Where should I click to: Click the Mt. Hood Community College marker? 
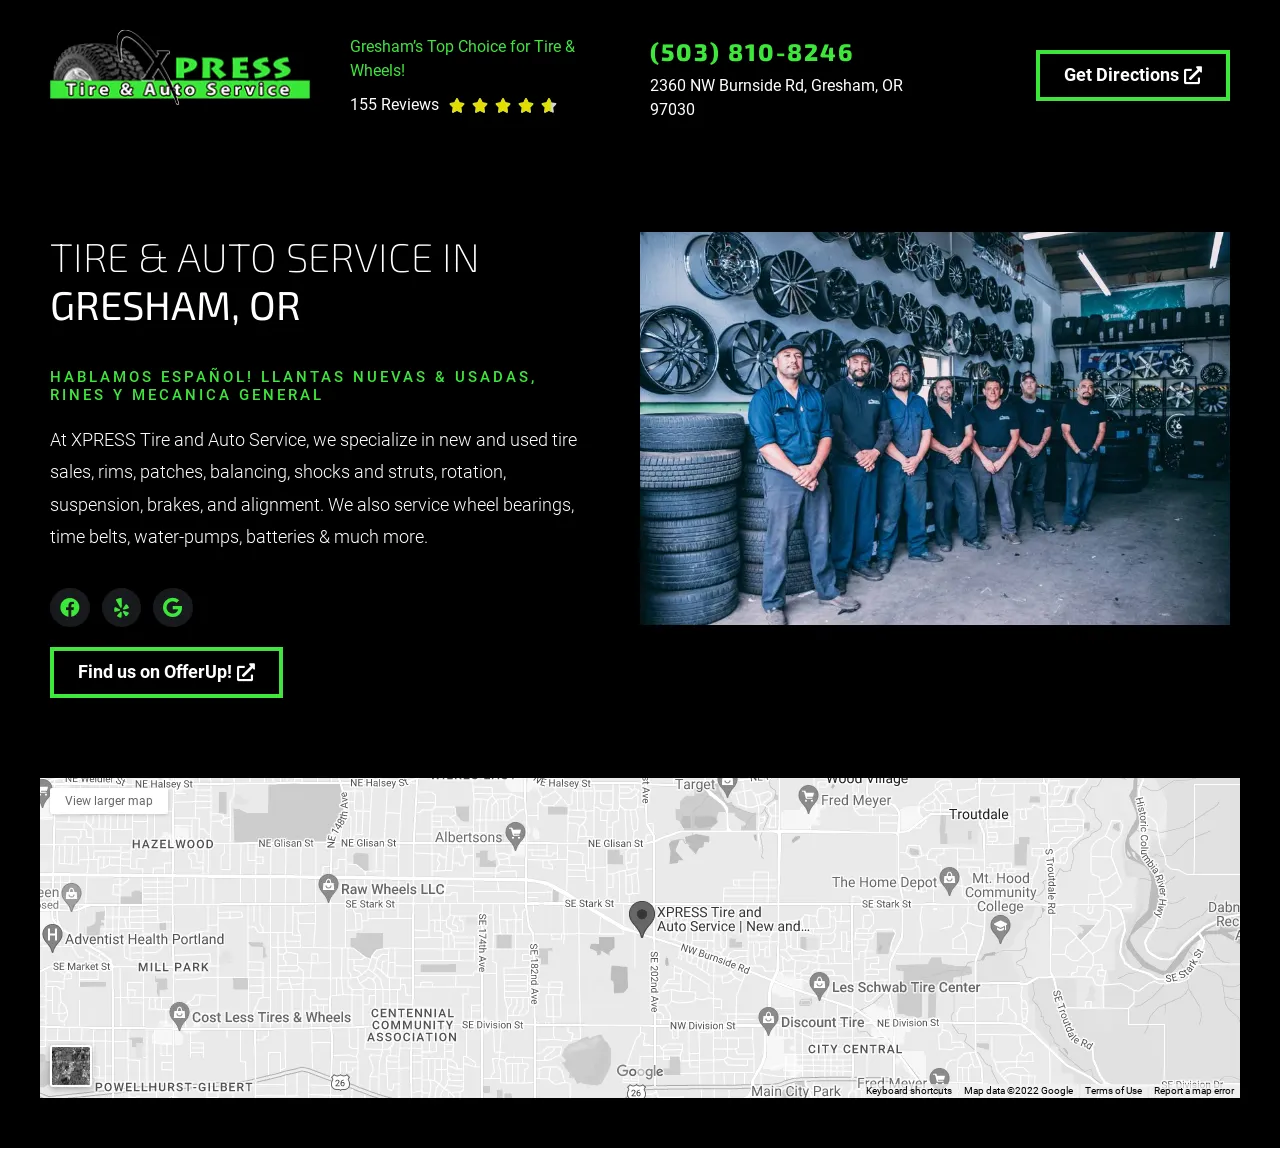point(1001,930)
